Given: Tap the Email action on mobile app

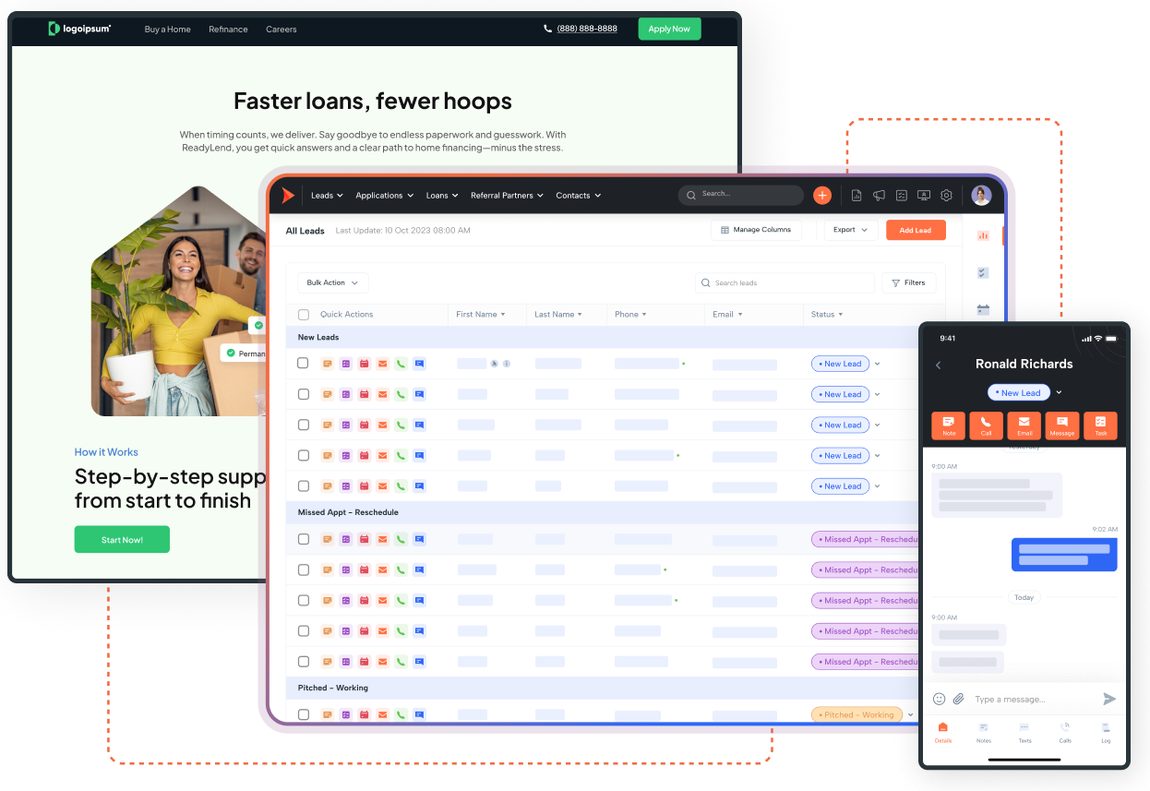Looking at the screenshot, I should tap(1025, 425).
